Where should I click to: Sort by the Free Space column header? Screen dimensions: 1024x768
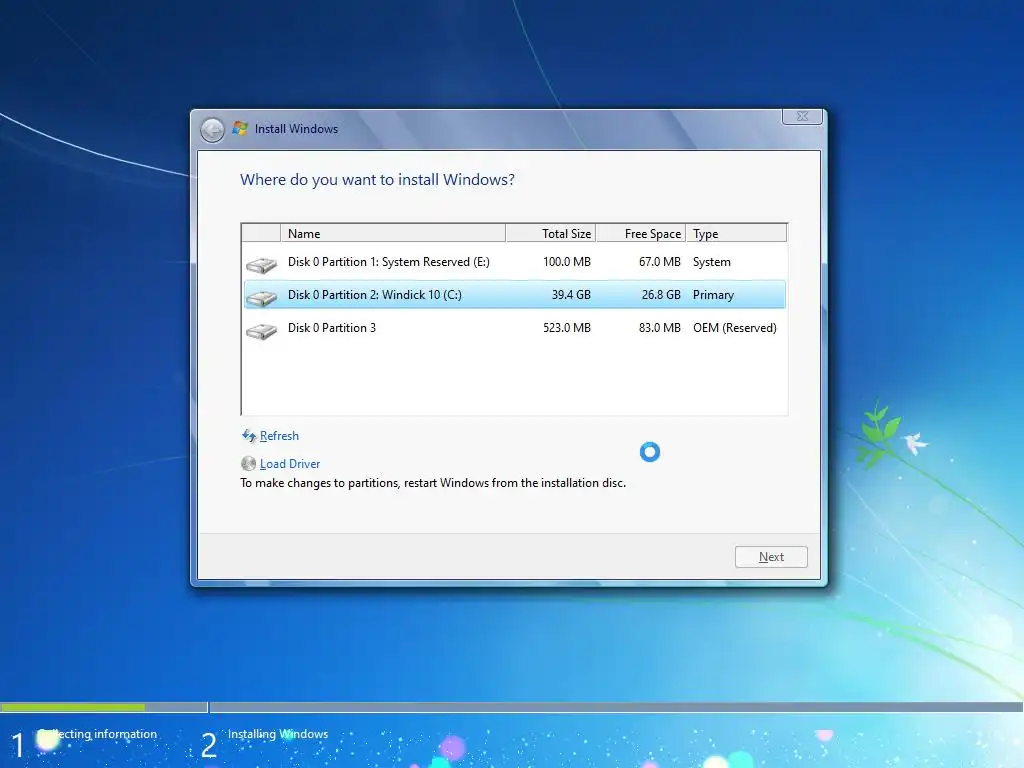[x=641, y=233]
